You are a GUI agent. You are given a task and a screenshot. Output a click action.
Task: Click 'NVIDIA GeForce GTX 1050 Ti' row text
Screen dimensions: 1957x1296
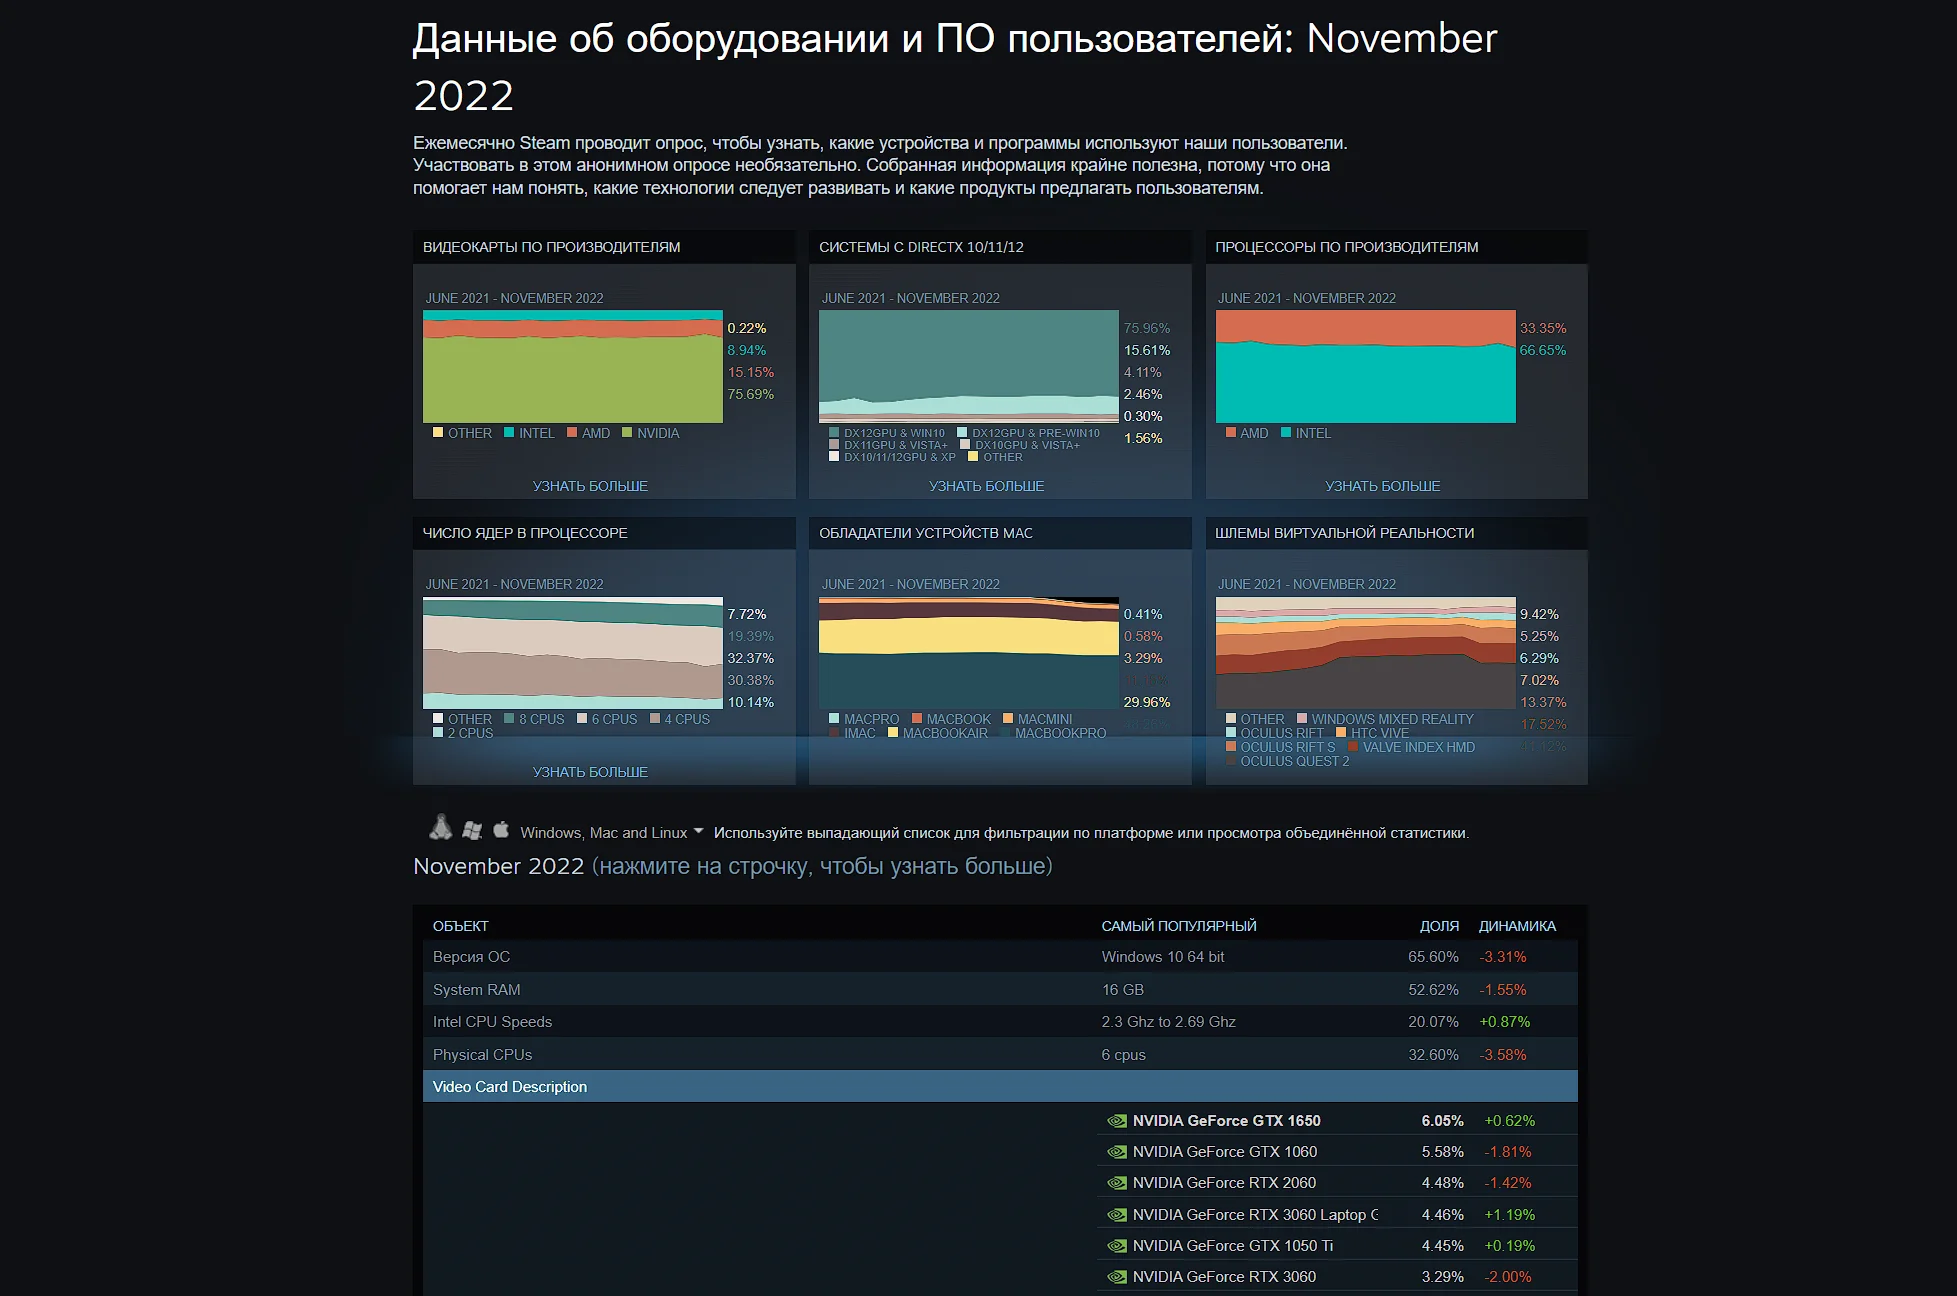coord(1233,1246)
